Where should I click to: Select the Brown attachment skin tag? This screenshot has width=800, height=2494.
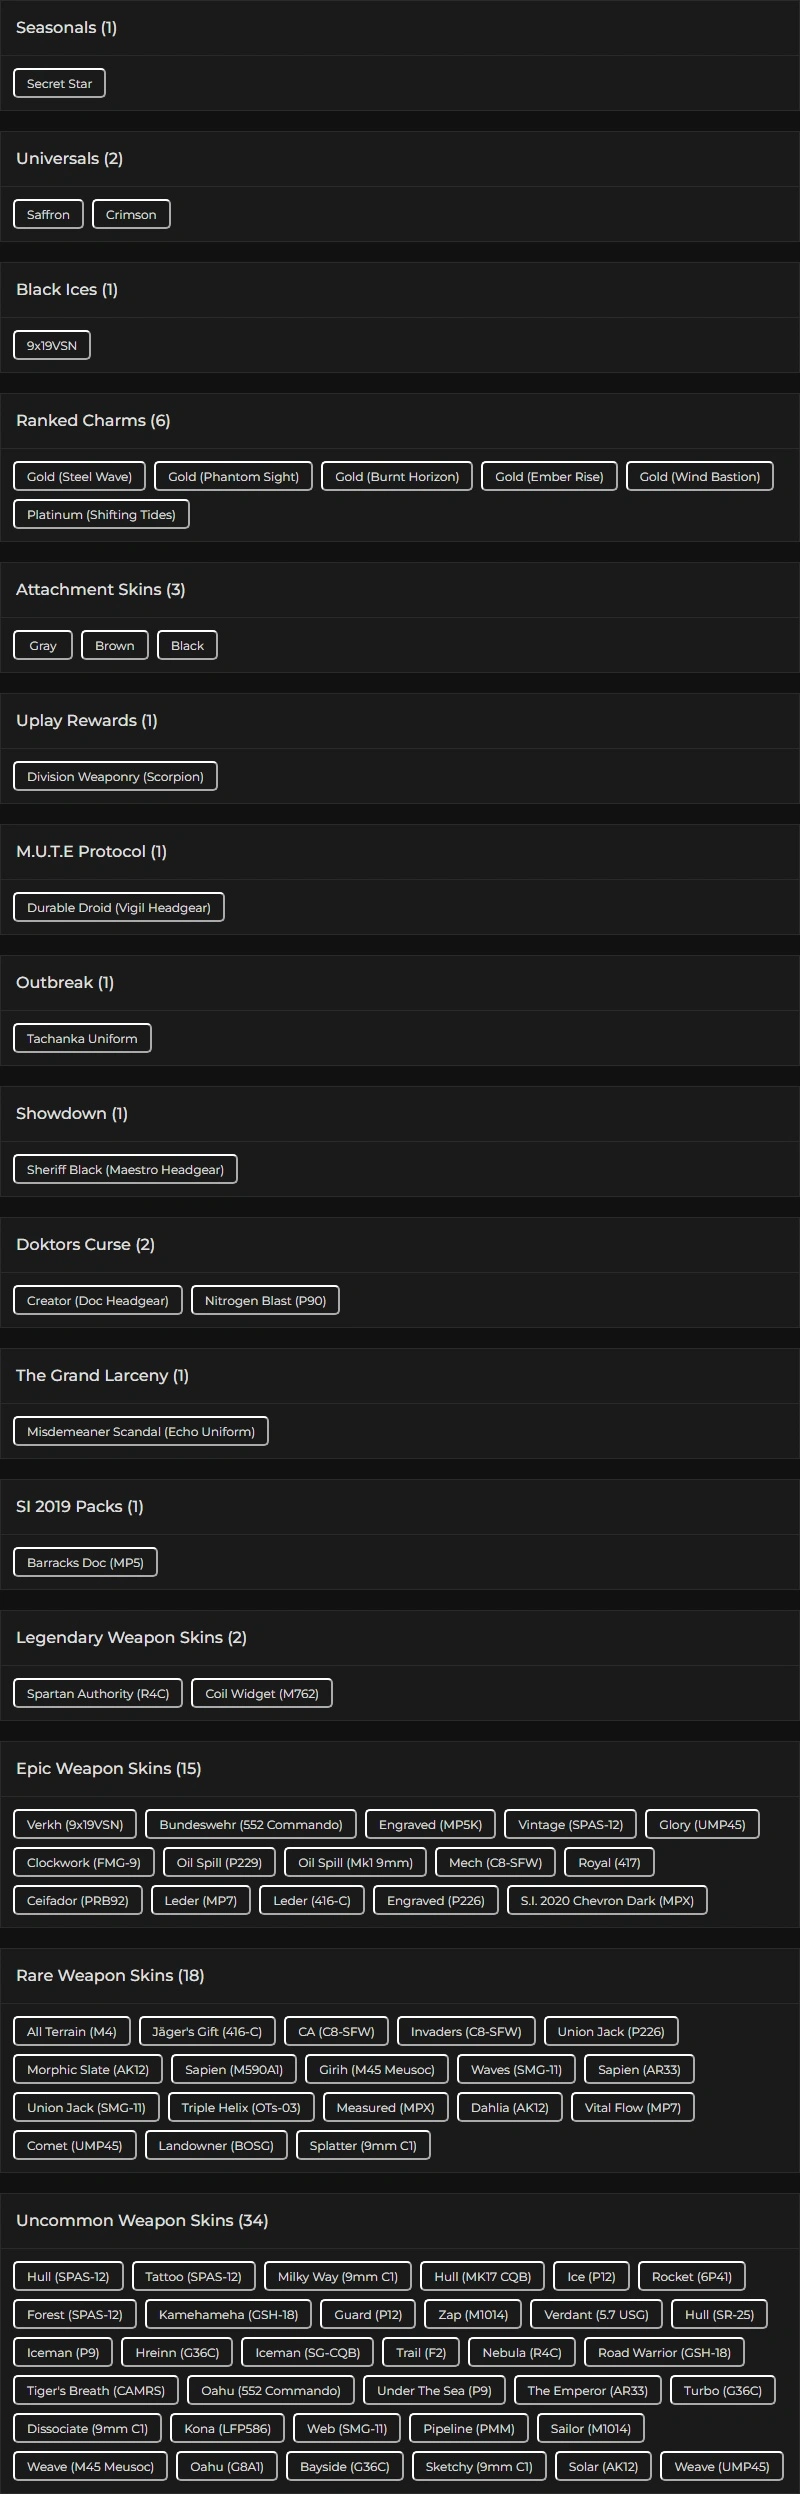[x=115, y=646]
